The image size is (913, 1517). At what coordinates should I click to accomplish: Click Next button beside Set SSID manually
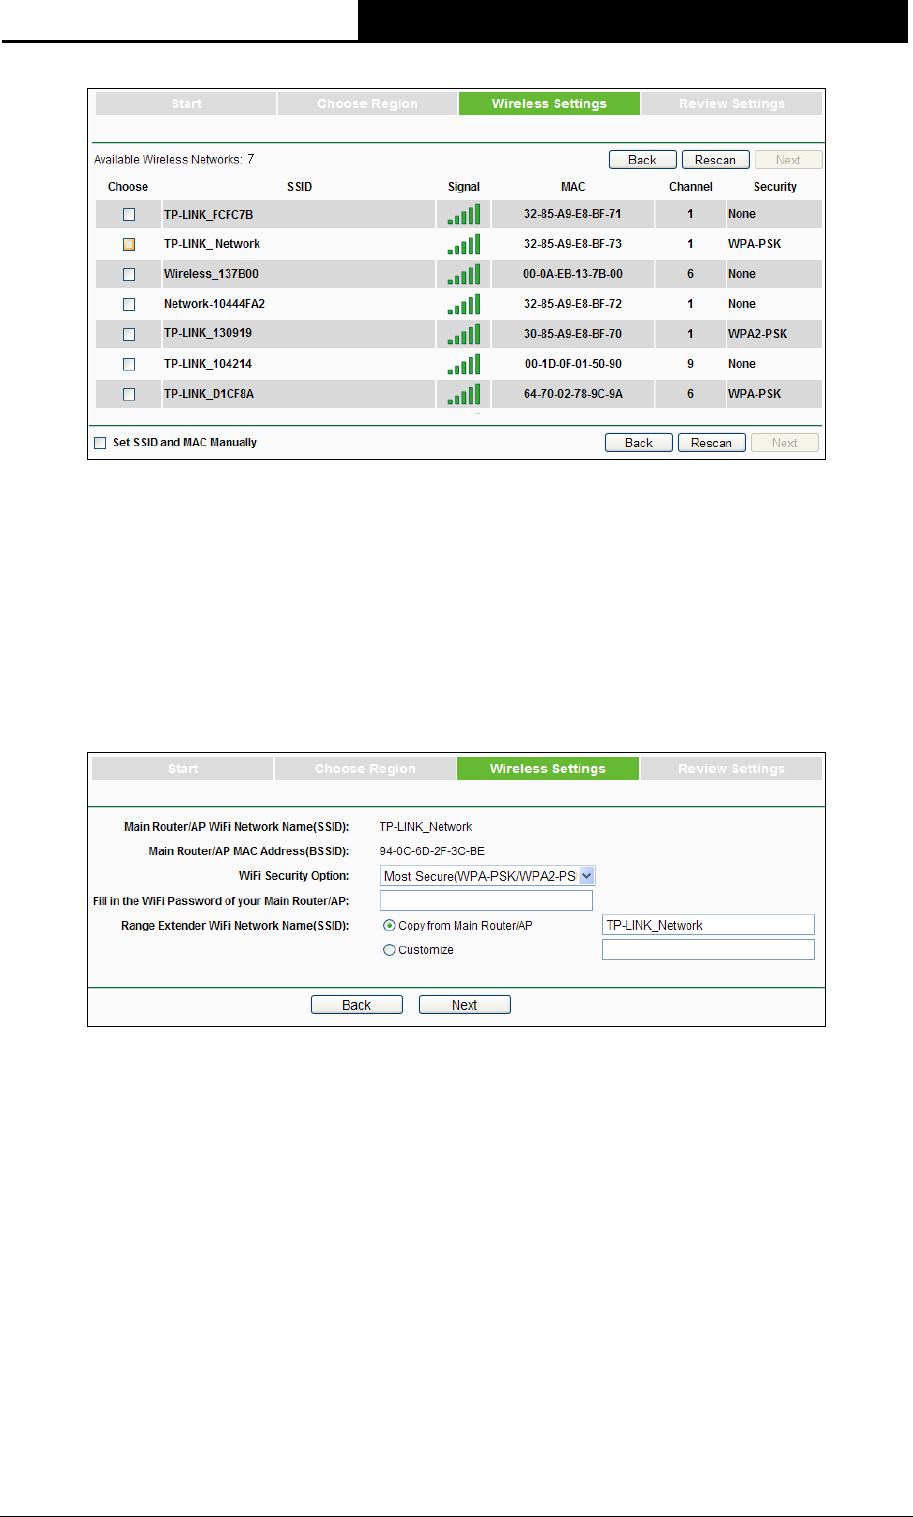pyautogui.click(x=785, y=443)
